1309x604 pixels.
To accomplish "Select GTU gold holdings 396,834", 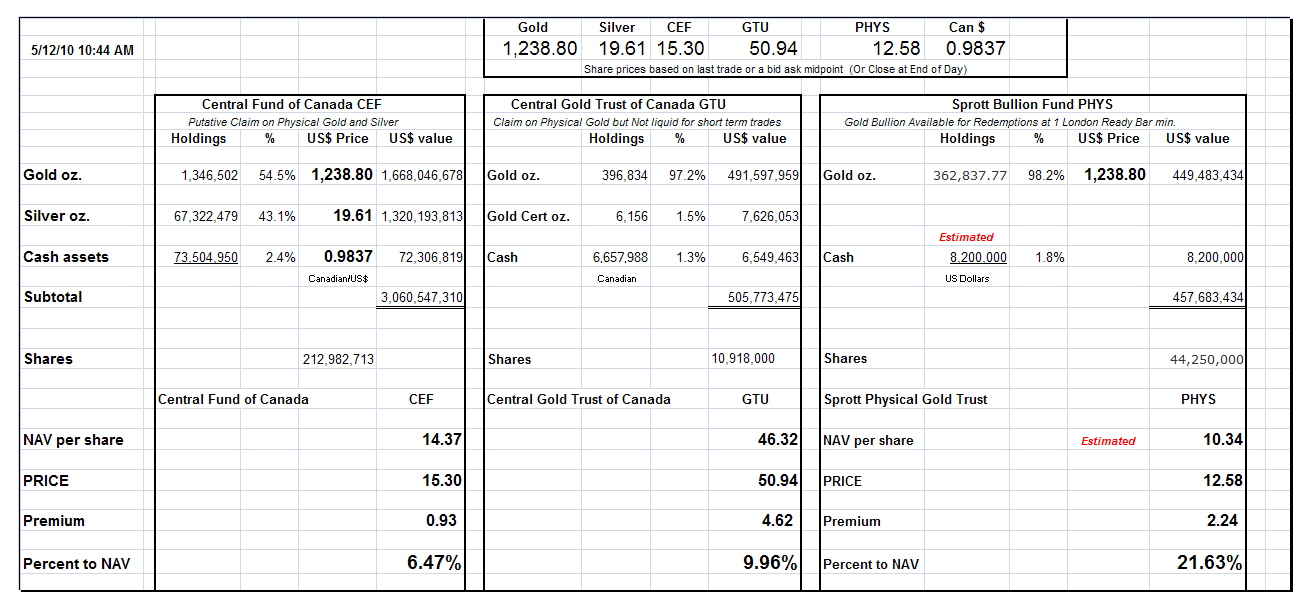I will point(625,175).
